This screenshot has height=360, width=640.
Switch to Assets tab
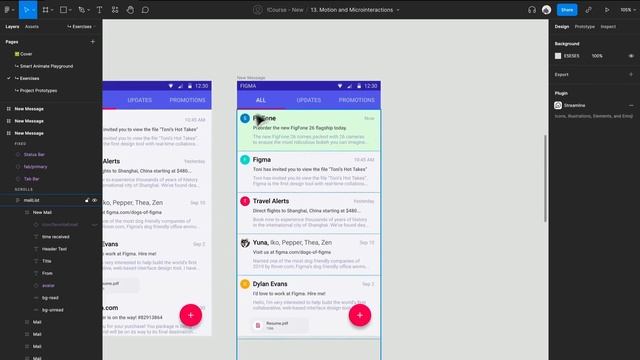point(32,27)
